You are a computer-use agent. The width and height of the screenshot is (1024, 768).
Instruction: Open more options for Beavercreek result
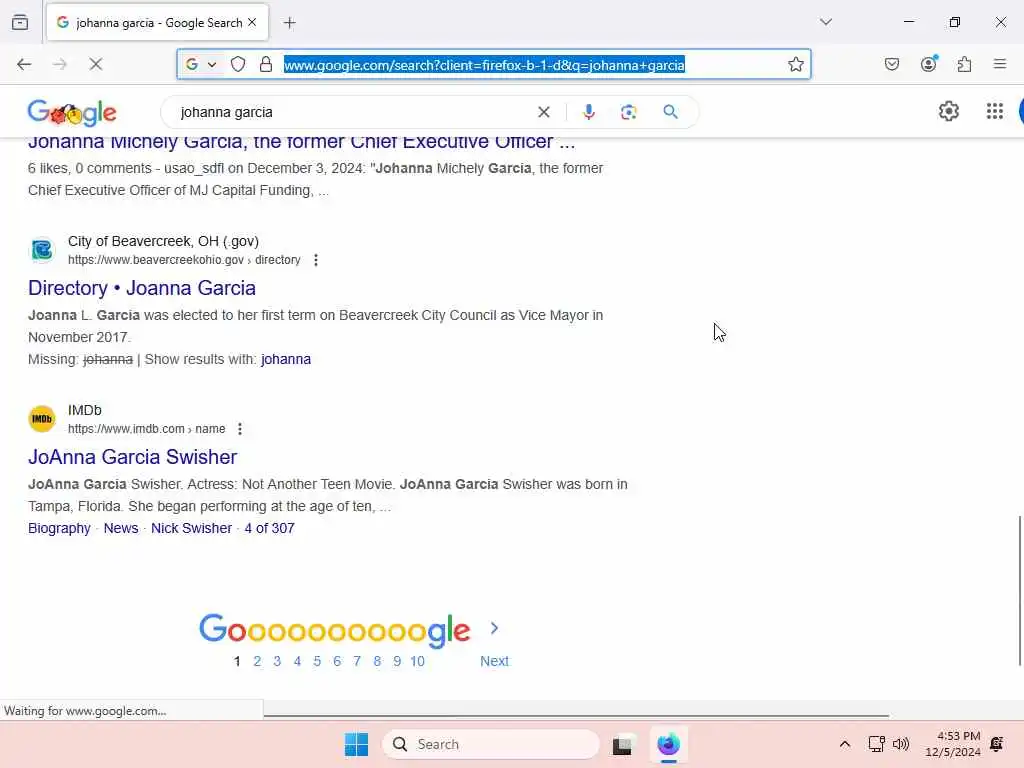316,260
